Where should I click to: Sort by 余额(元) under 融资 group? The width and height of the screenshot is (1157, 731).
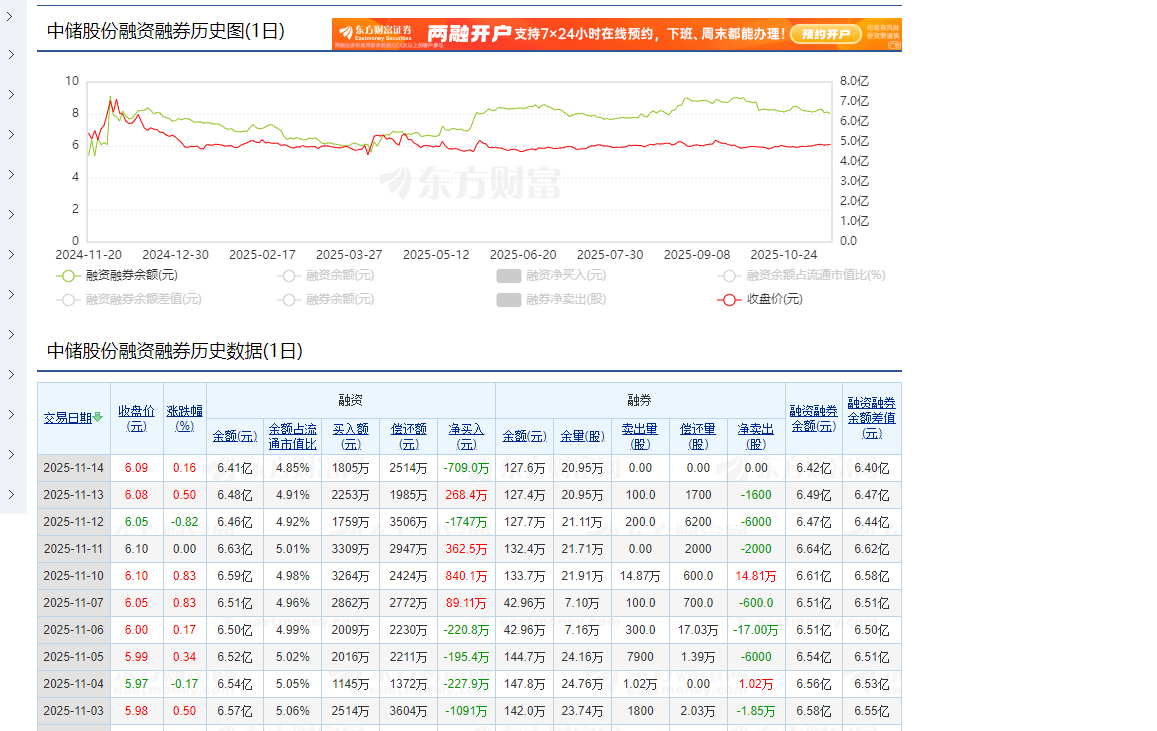(235, 436)
